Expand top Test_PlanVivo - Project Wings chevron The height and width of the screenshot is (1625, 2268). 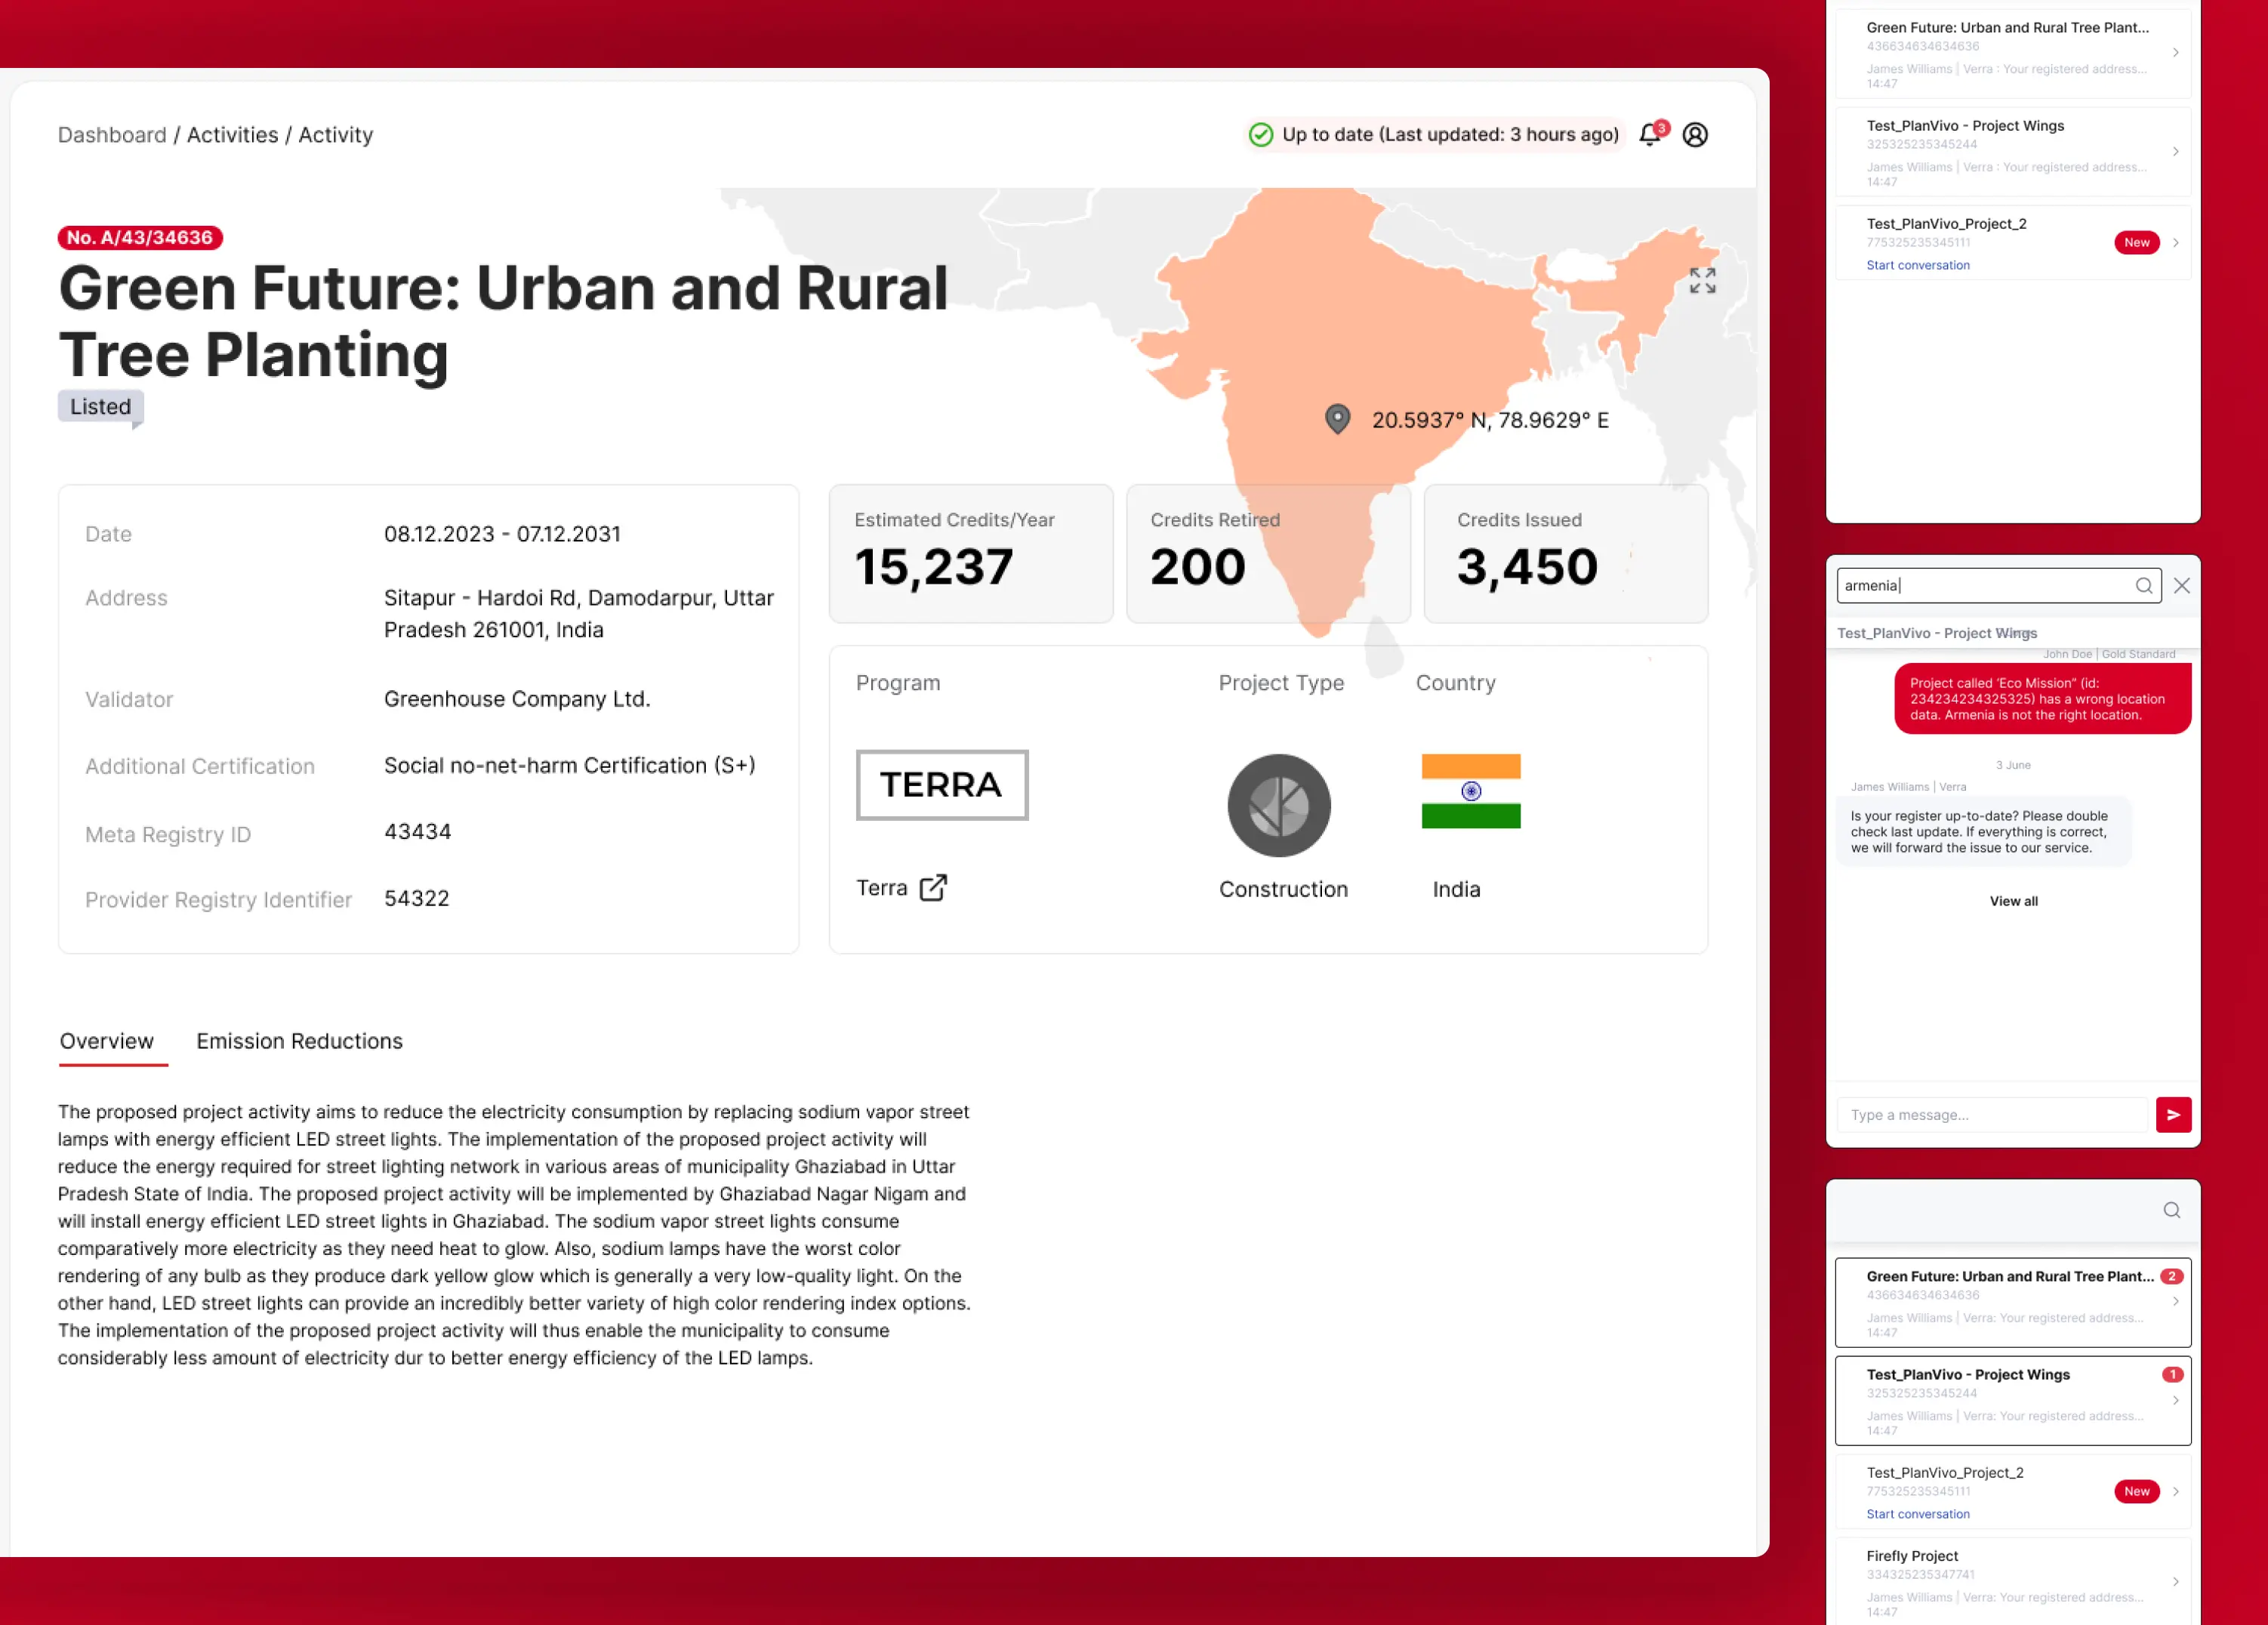pyautogui.click(x=2175, y=152)
